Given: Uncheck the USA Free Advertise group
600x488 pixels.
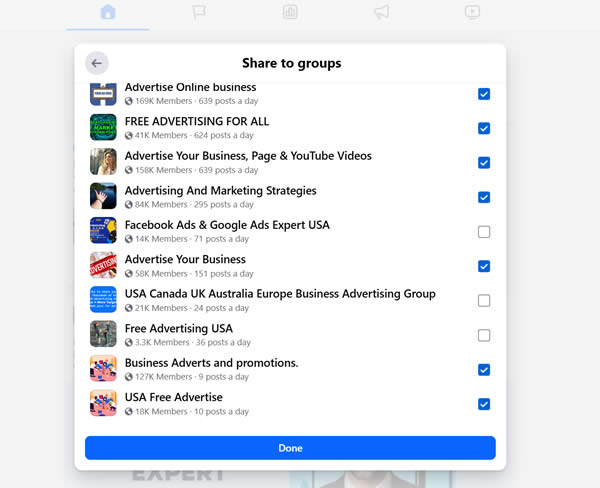Looking at the screenshot, I should click(484, 404).
